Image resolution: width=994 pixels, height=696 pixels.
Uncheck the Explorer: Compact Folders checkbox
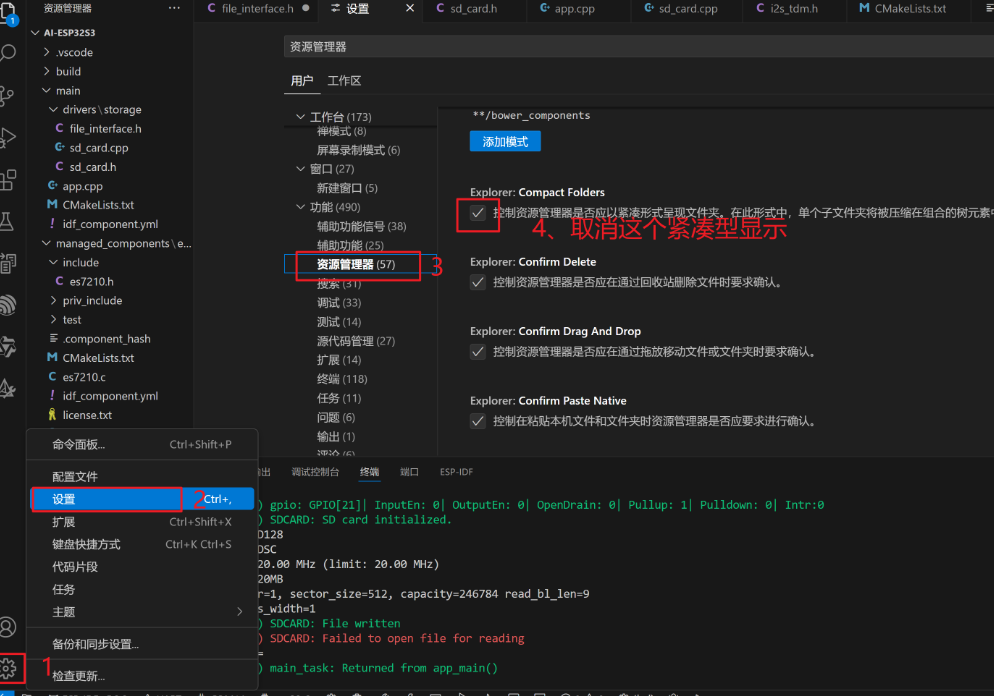[478, 214]
